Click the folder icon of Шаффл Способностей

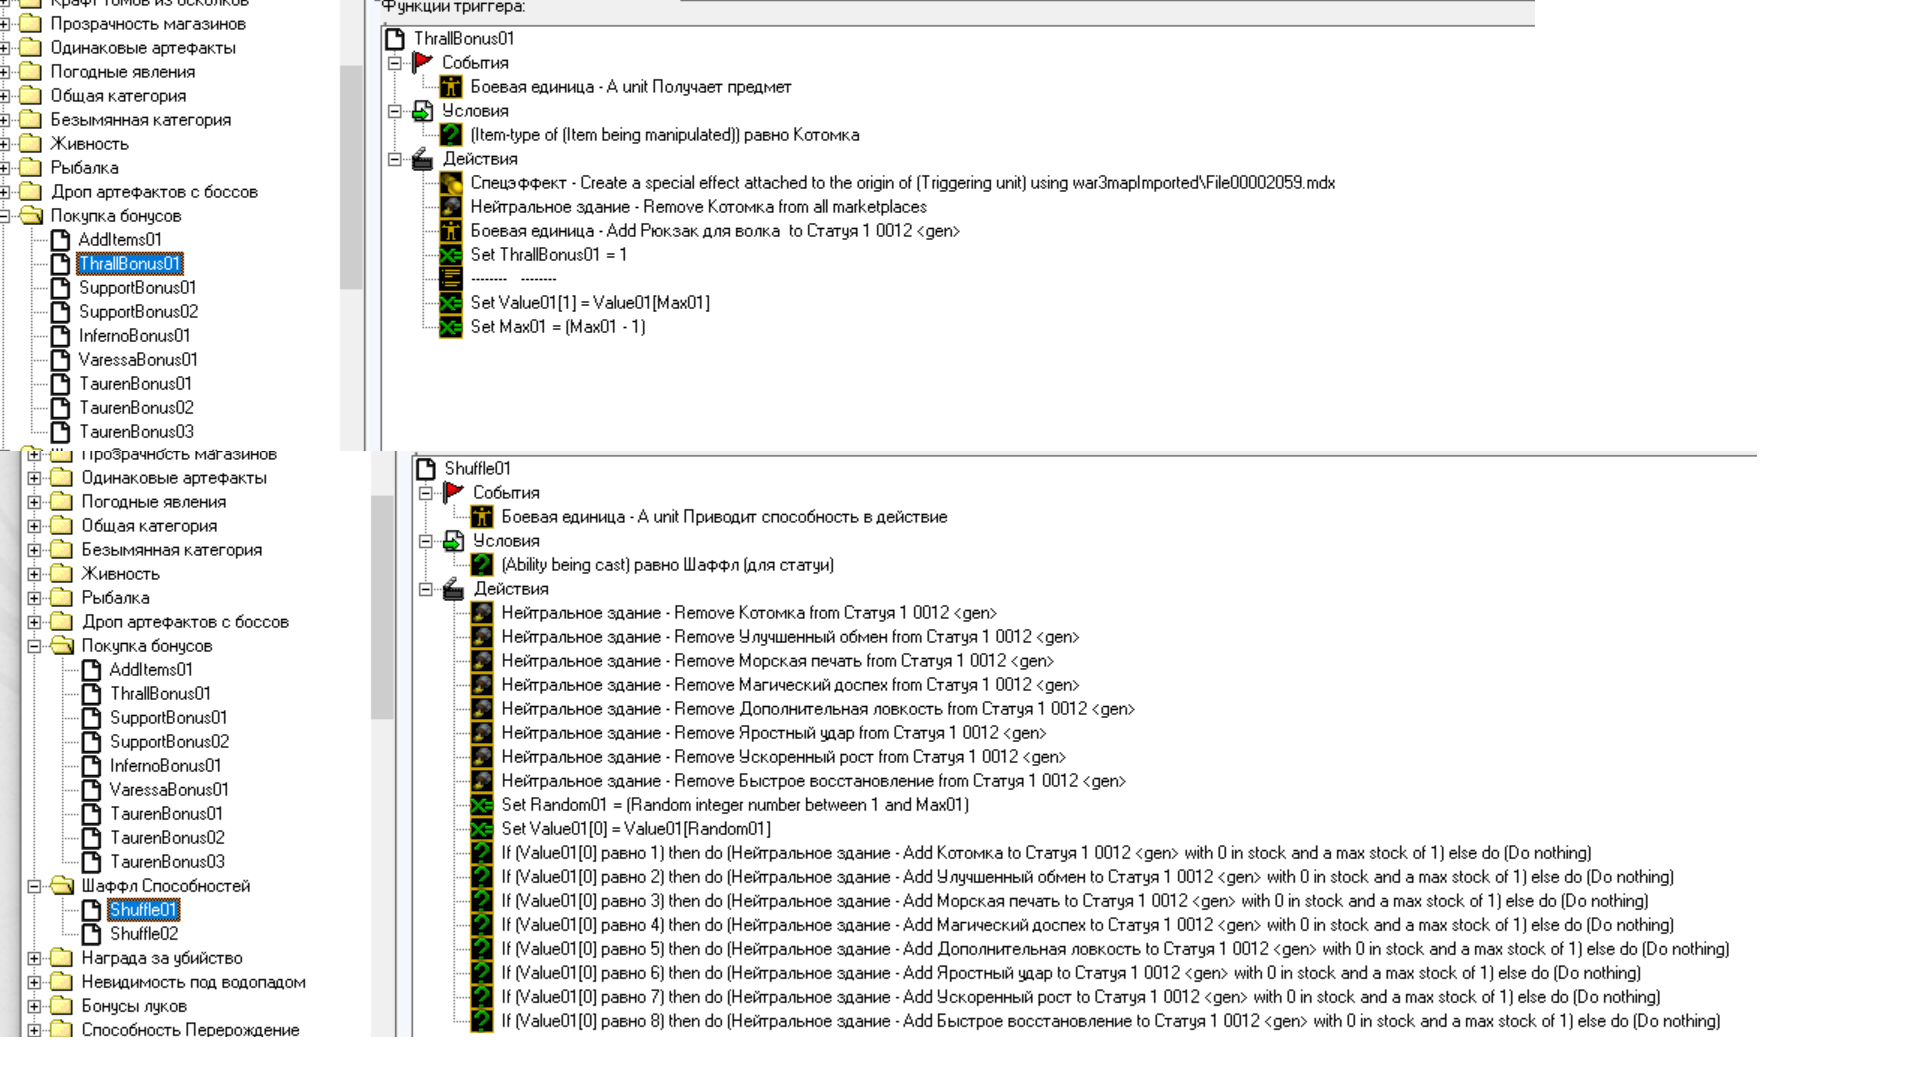(x=63, y=886)
